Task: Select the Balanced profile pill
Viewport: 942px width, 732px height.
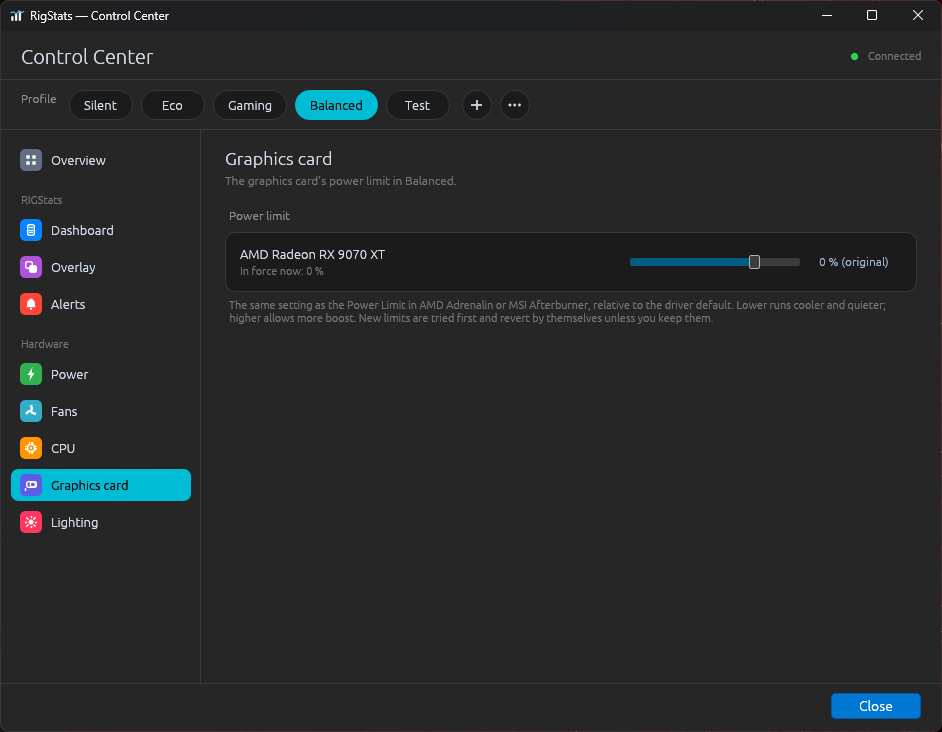Action: click(x=336, y=105)
